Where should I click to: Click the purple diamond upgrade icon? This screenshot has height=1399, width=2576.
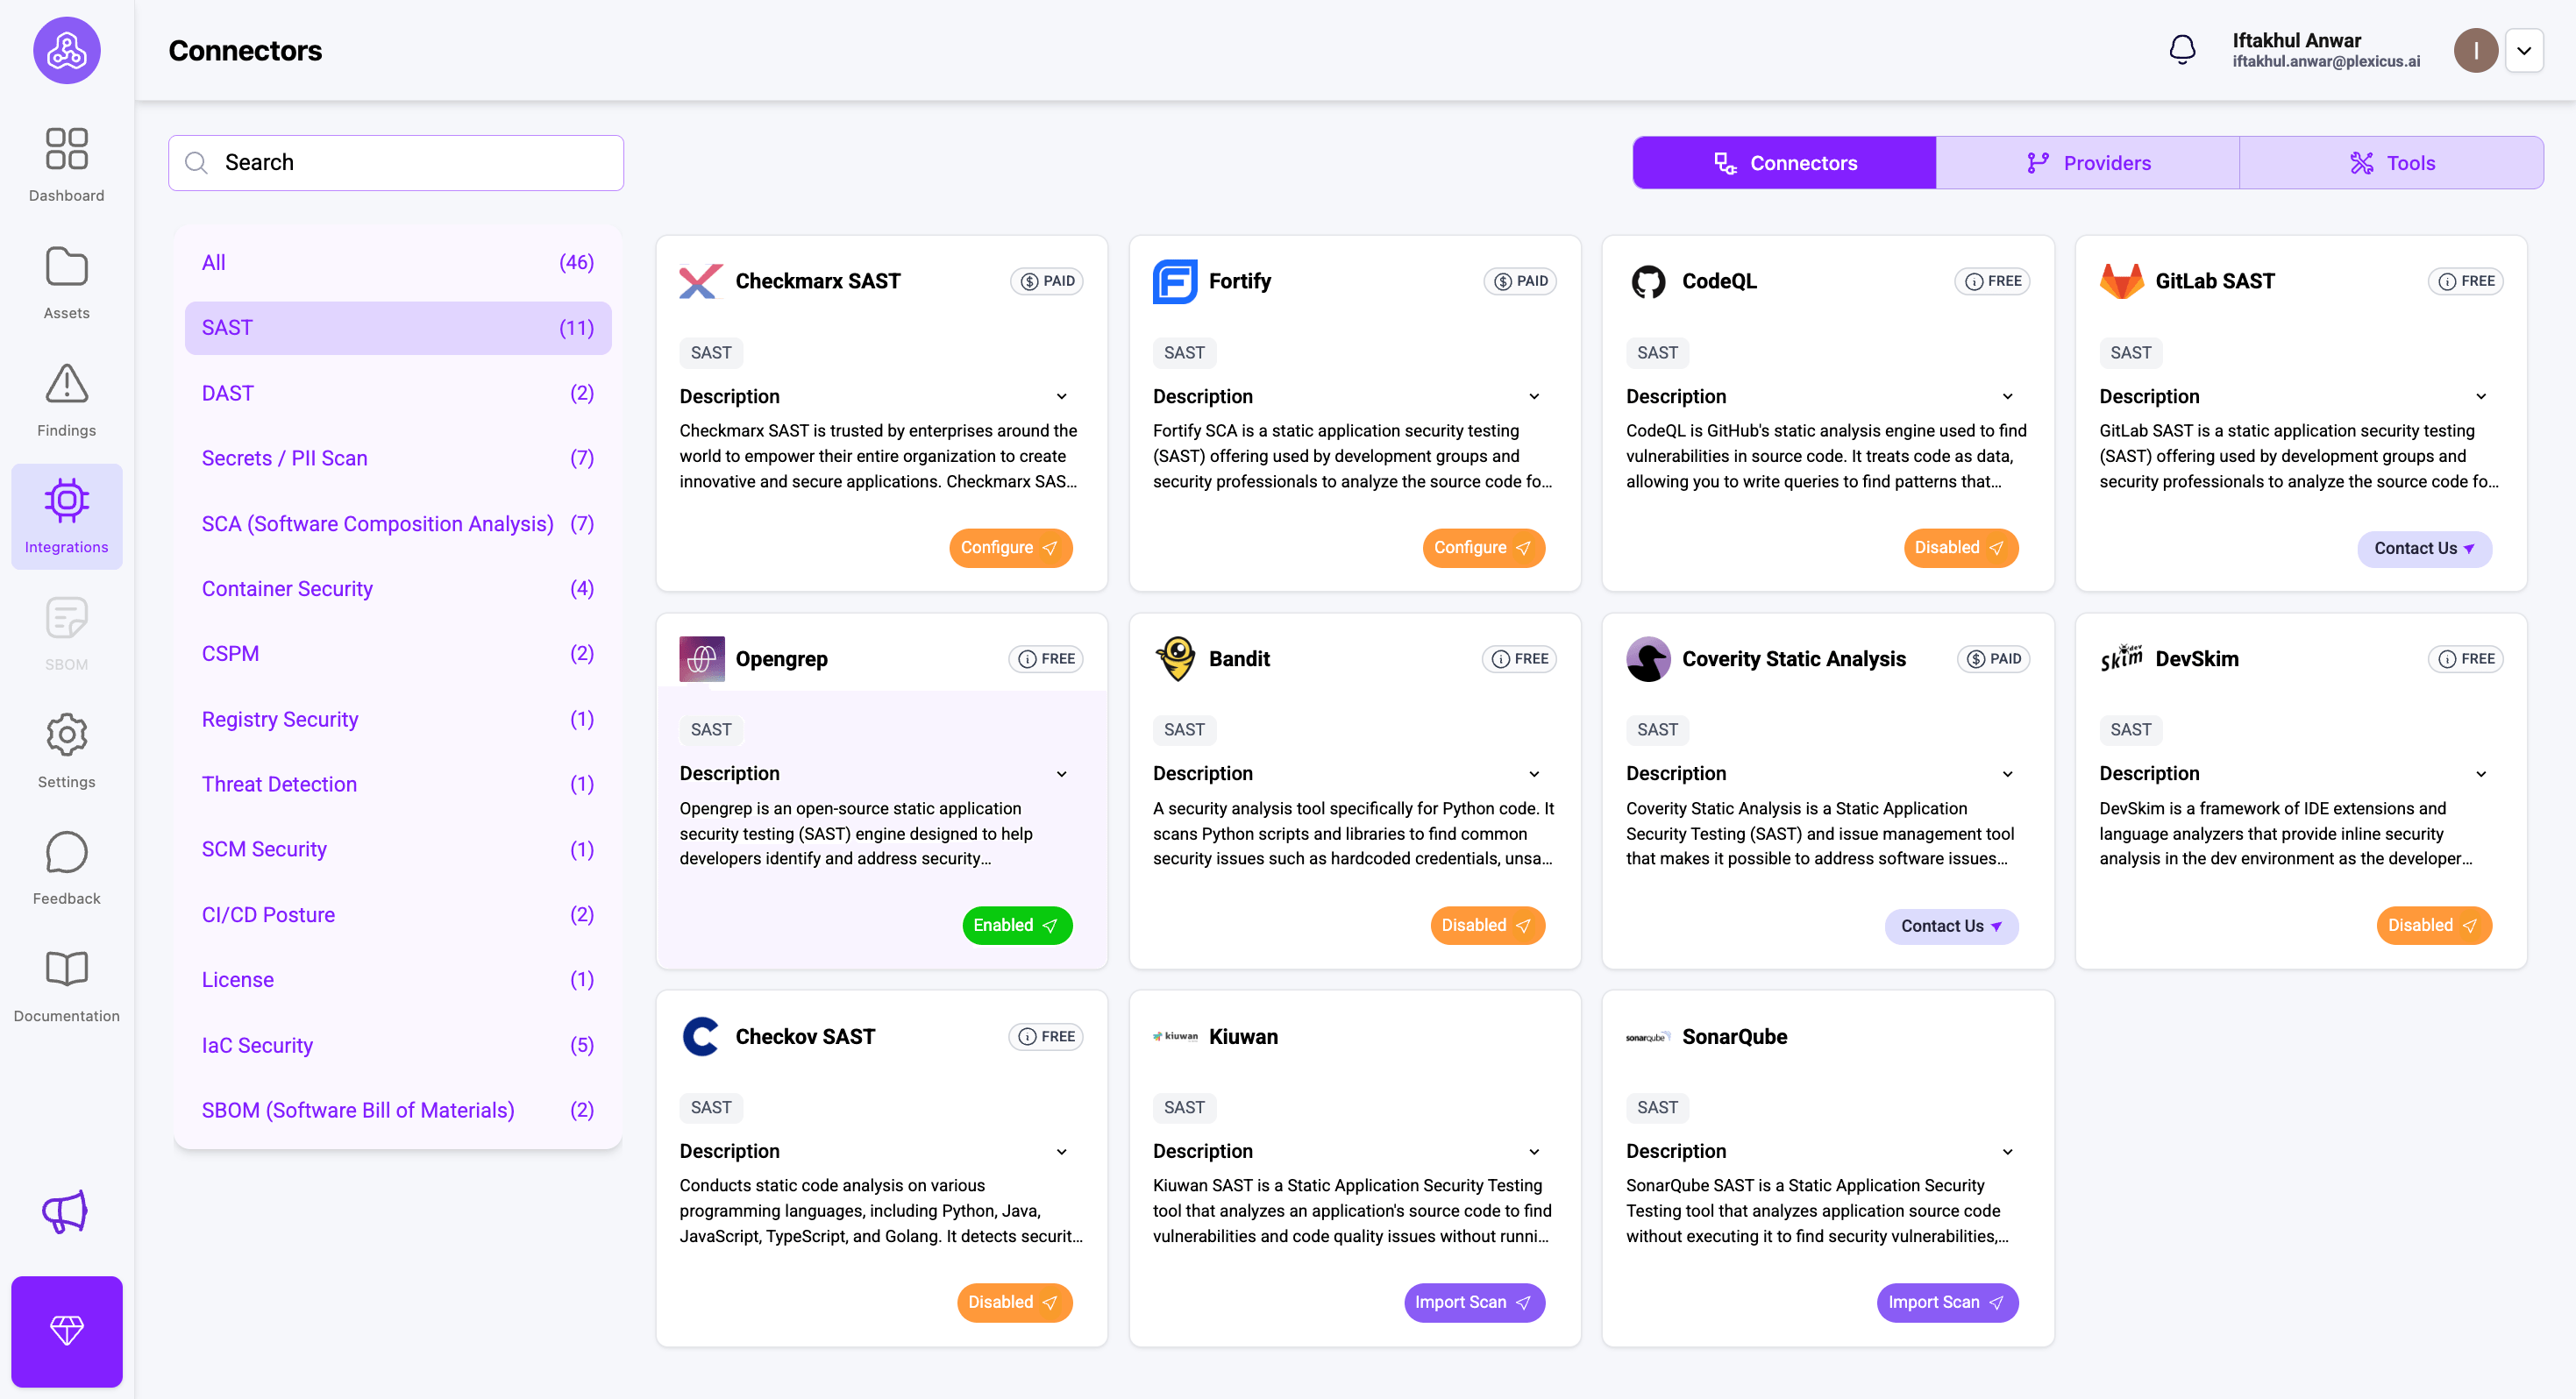[x=66, y=1331]
